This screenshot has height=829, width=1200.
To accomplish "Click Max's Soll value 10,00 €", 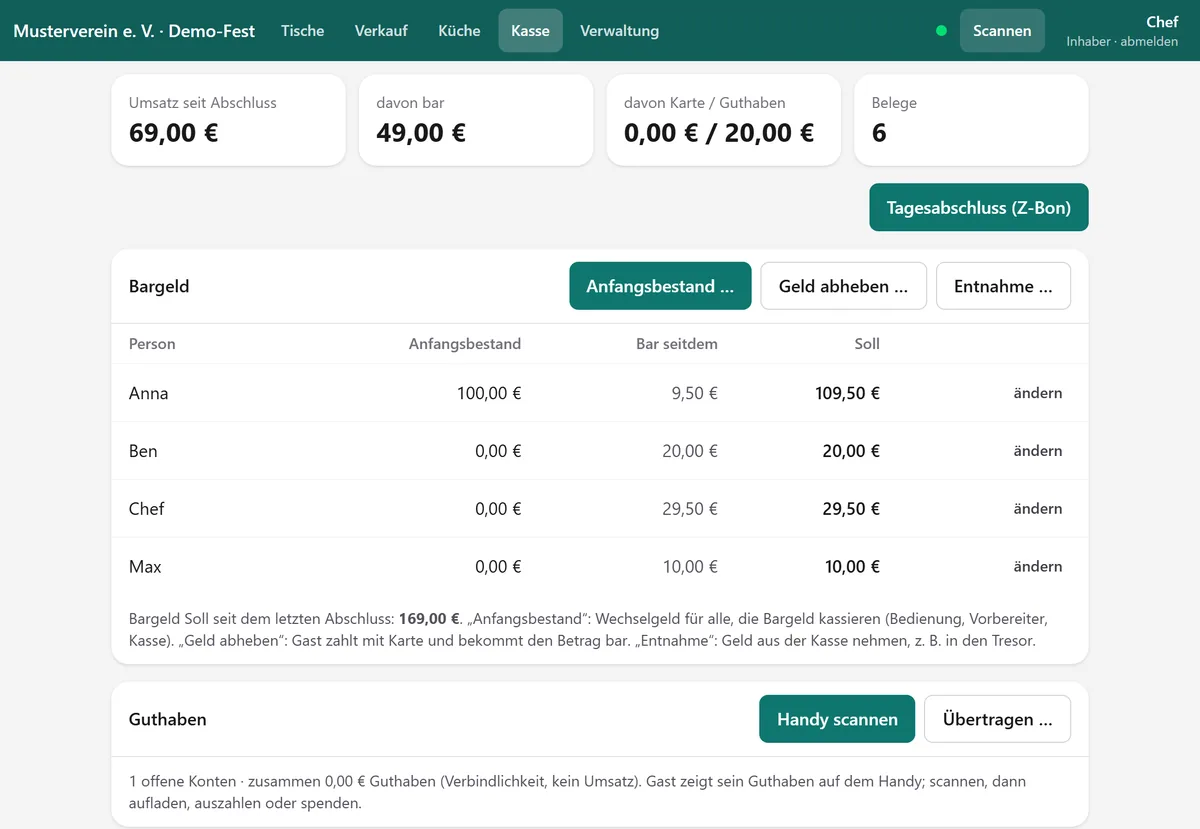I will [852, 567].
